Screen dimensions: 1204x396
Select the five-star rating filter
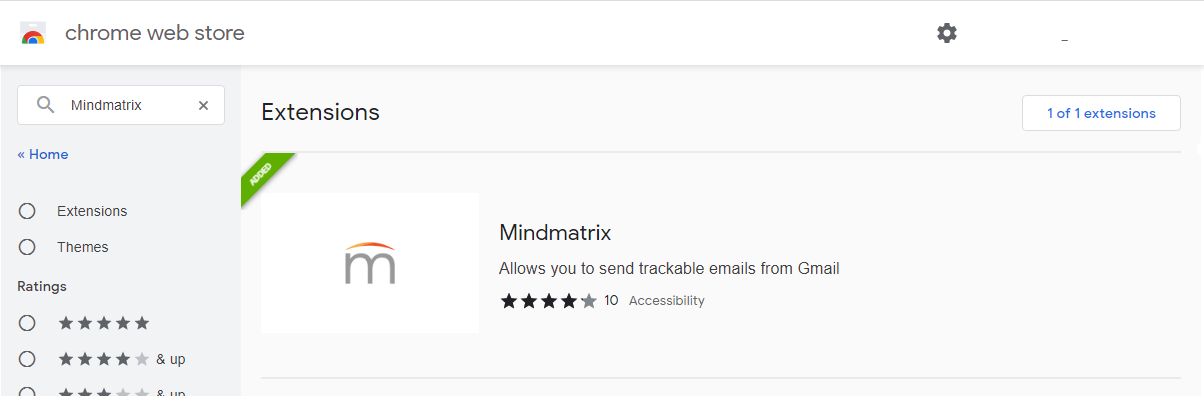pyautogui.click(x=27, y=323)
